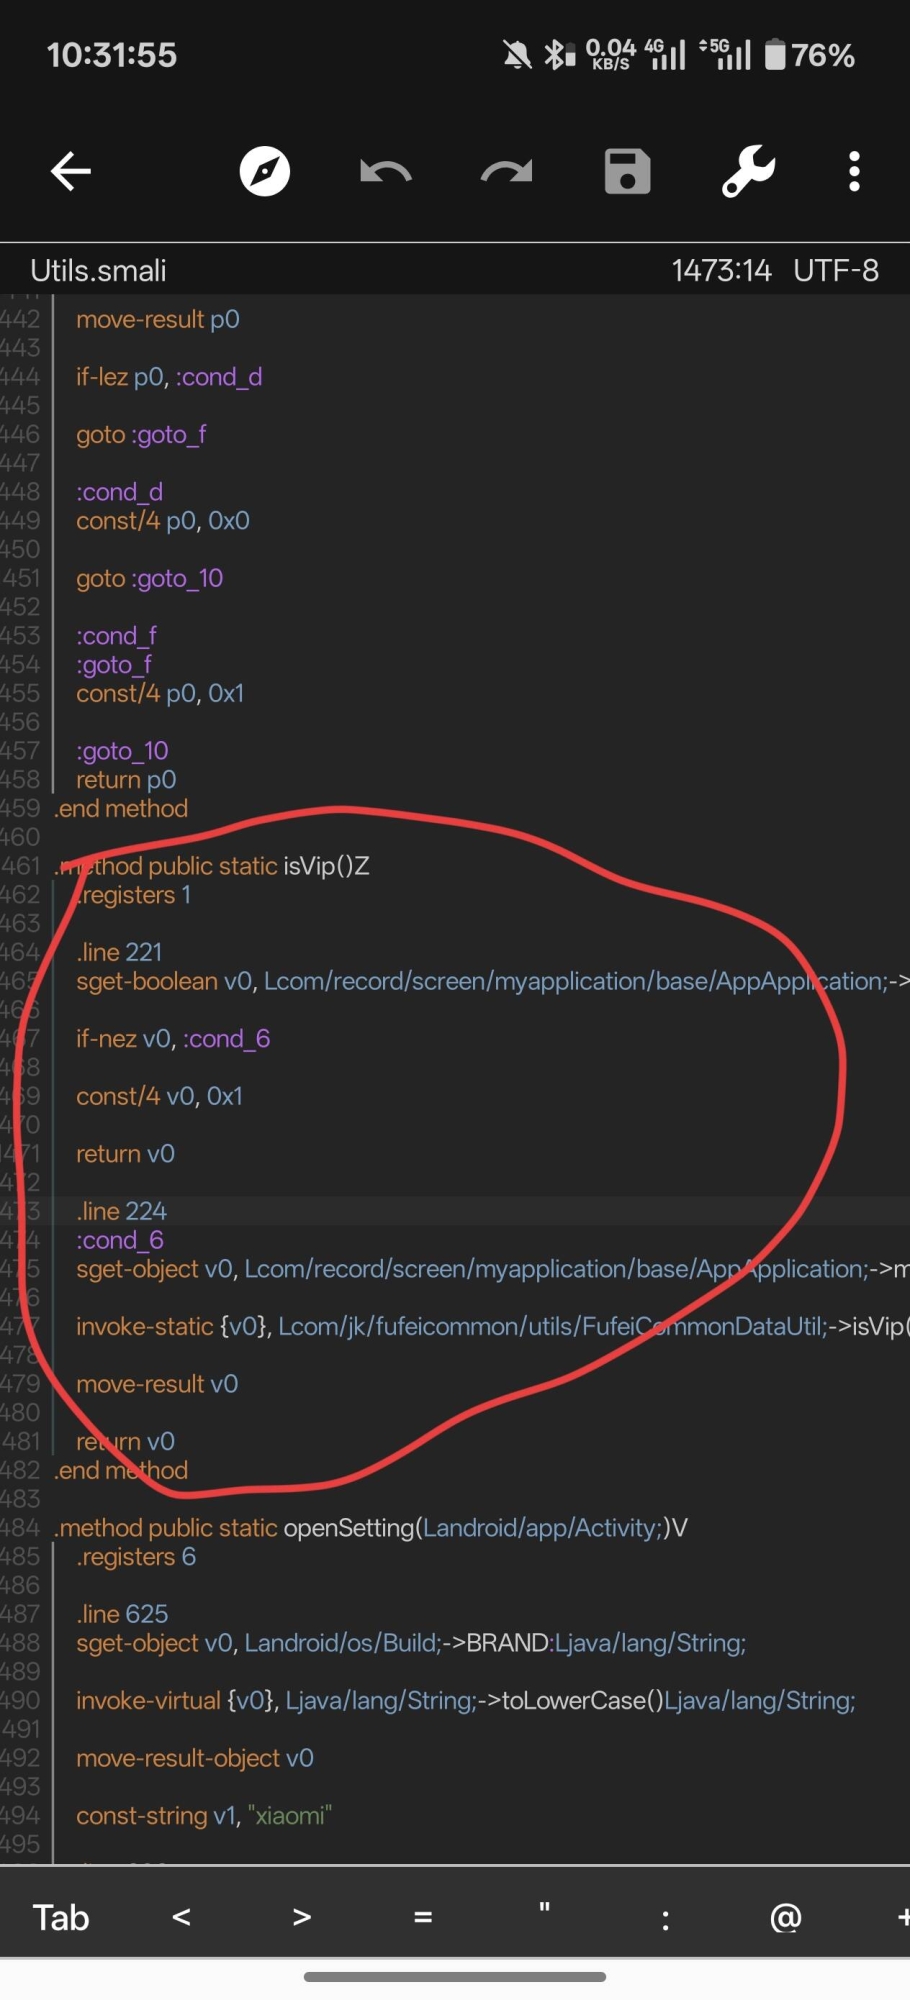This screenshot has height=2000, width=910.
Task: Open the compass navigation icon
Action: pyautogui.click(x=265, y=171)
